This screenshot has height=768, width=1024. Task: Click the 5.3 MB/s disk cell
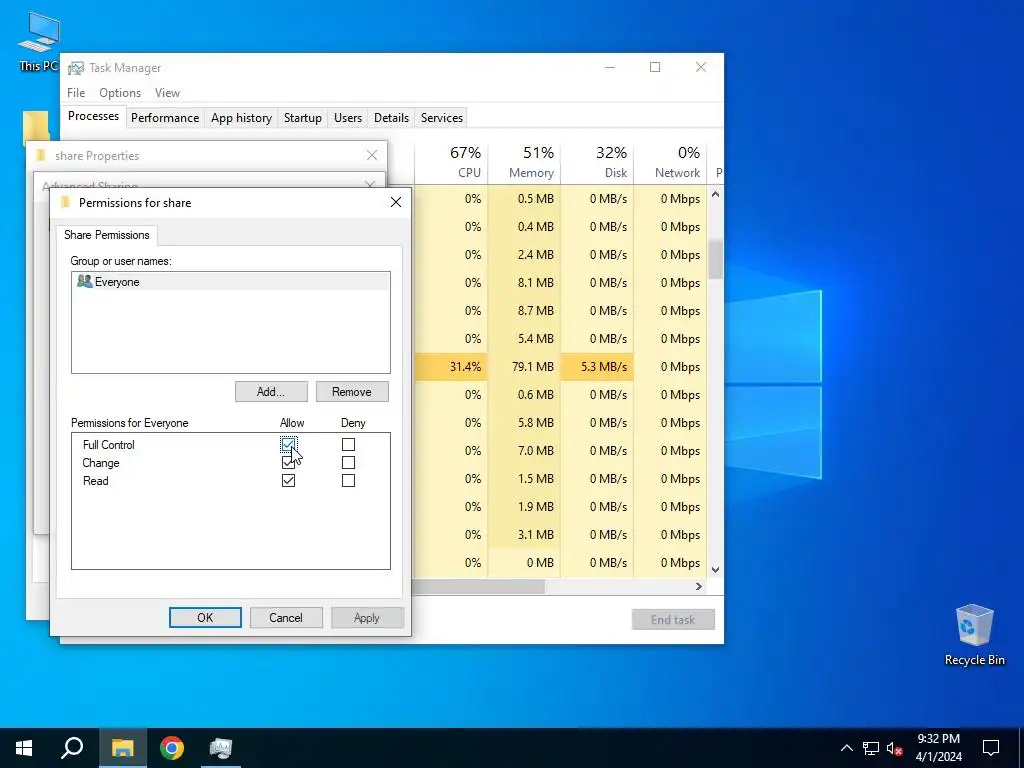(x=598, y=366)
